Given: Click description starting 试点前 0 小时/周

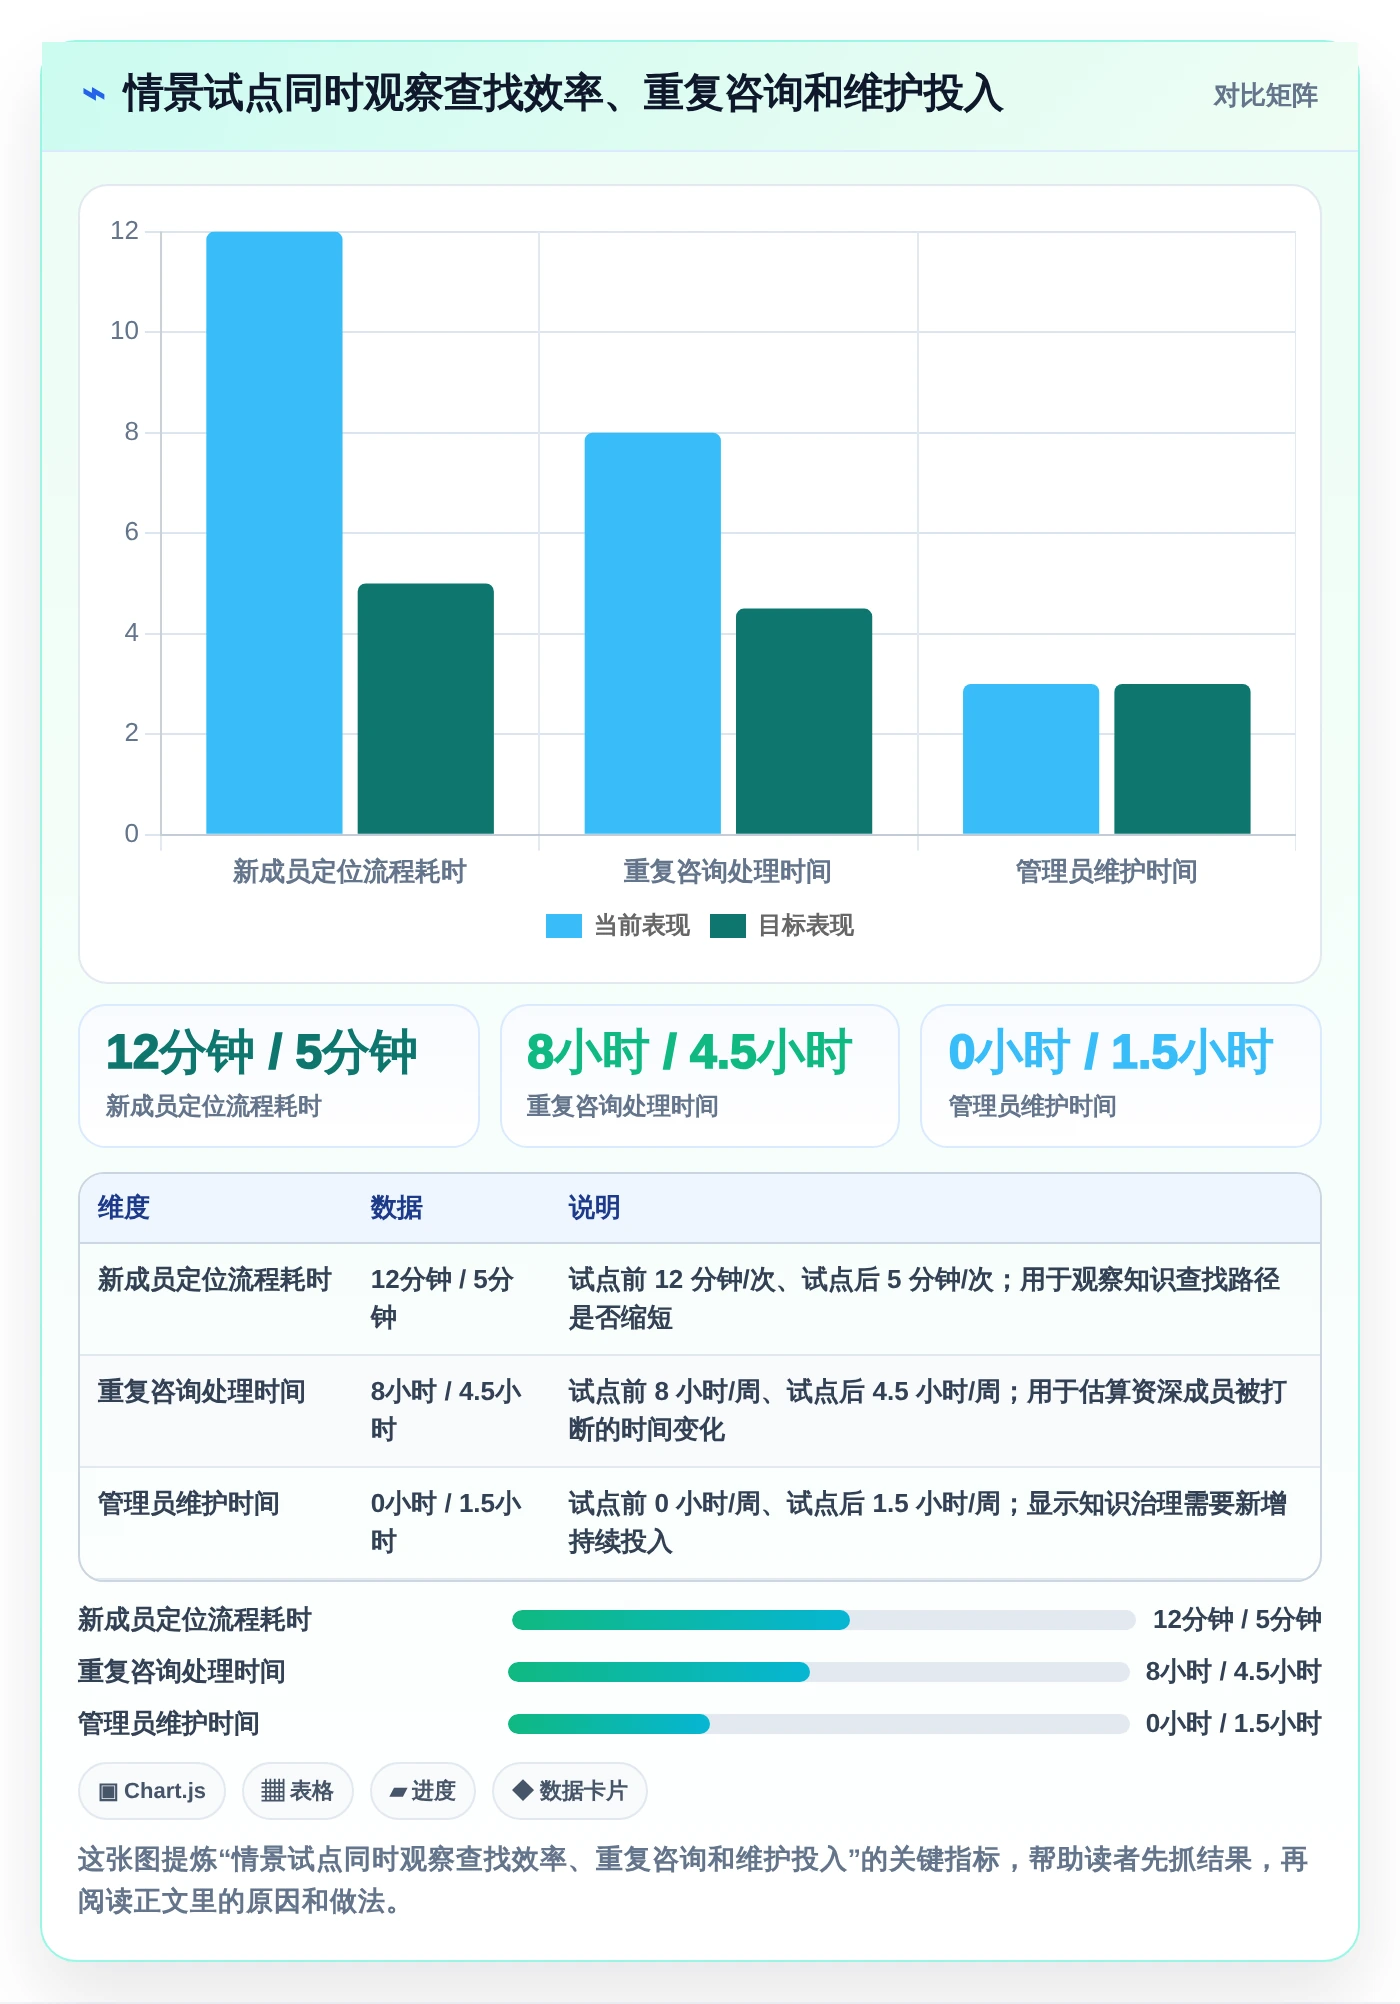Looking at the screenshot, I should (928, 1523).
